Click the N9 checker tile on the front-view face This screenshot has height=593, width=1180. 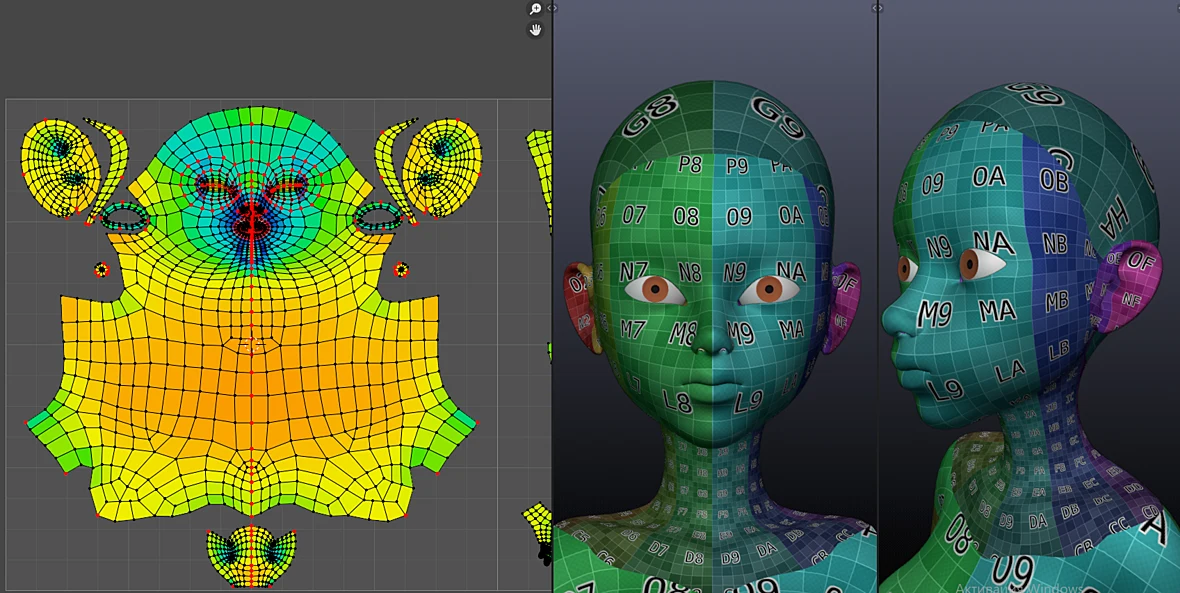pyautogui.click(x=734, y=272)
